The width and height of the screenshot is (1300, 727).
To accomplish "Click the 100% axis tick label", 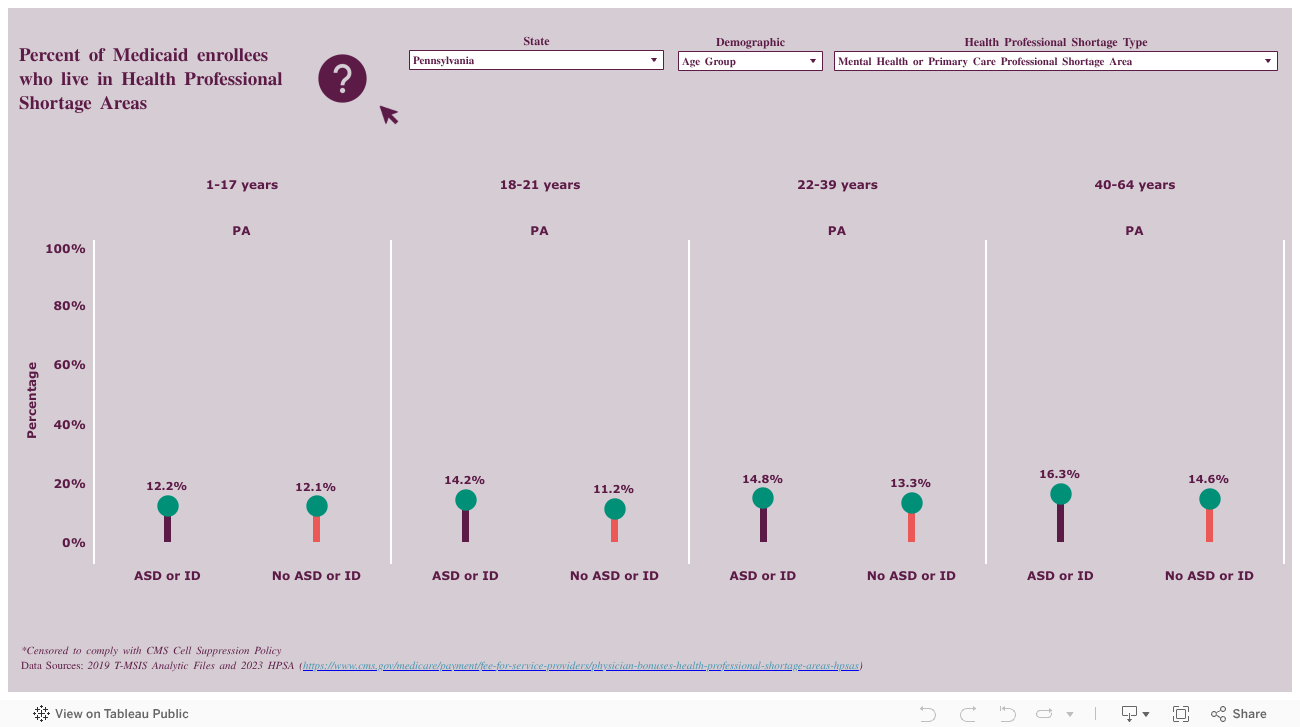I will coord(66,248).
